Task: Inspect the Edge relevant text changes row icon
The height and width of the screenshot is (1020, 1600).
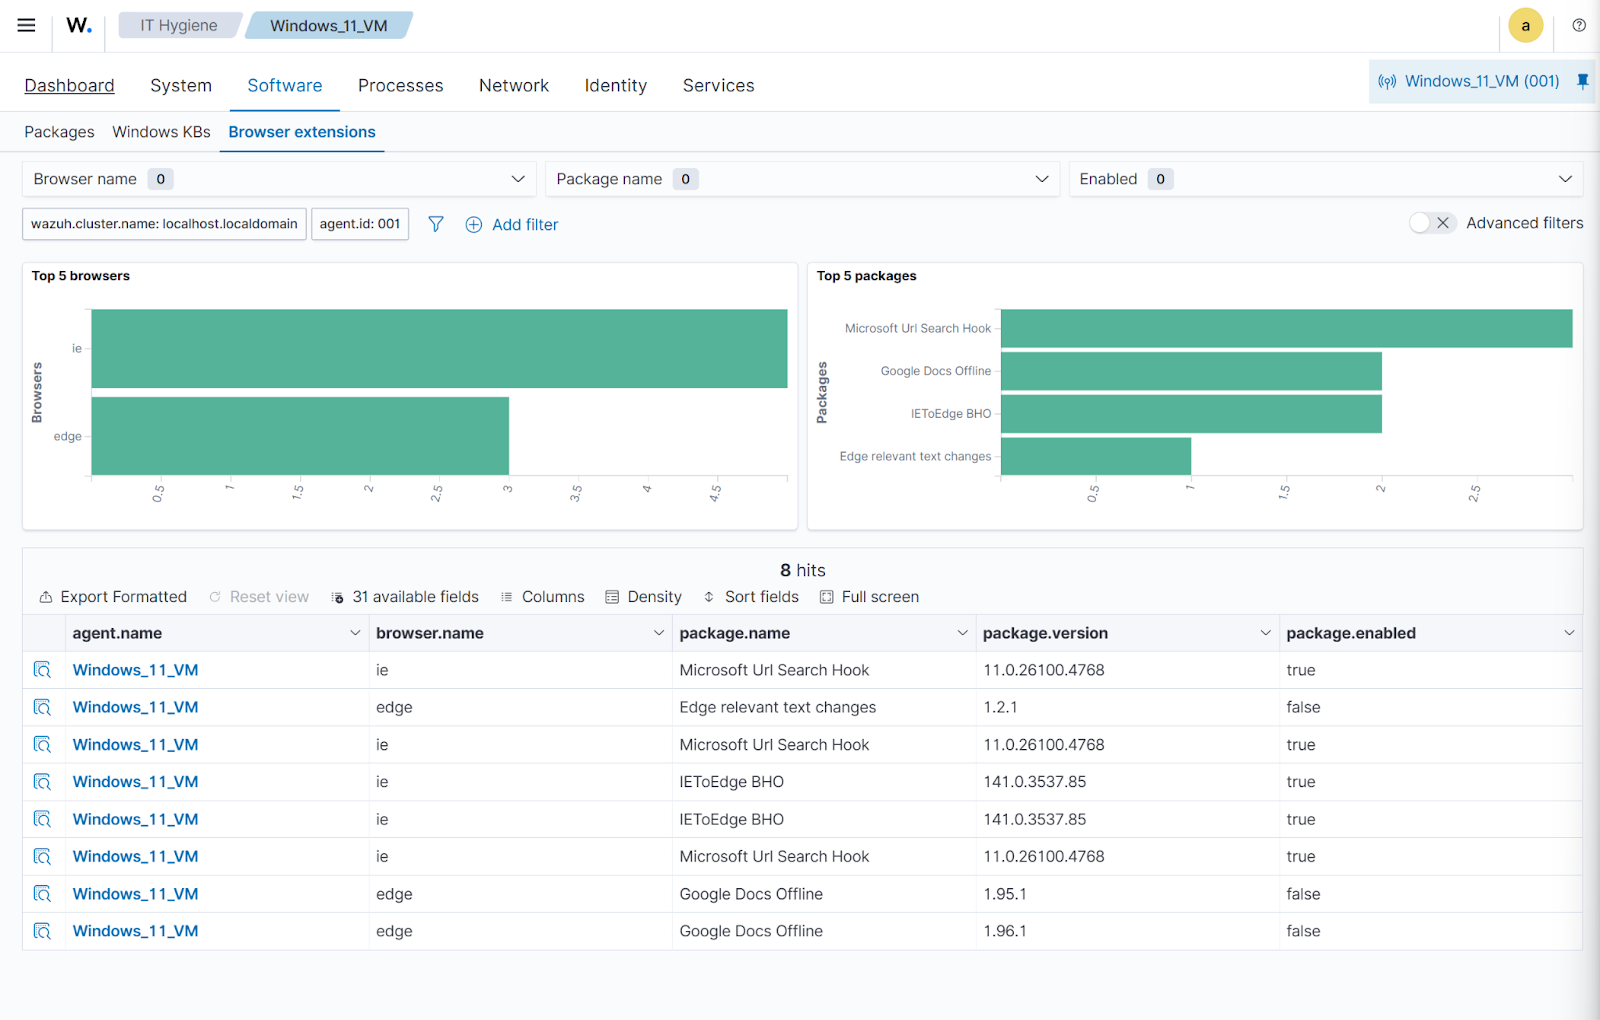Action: [42, 707]
